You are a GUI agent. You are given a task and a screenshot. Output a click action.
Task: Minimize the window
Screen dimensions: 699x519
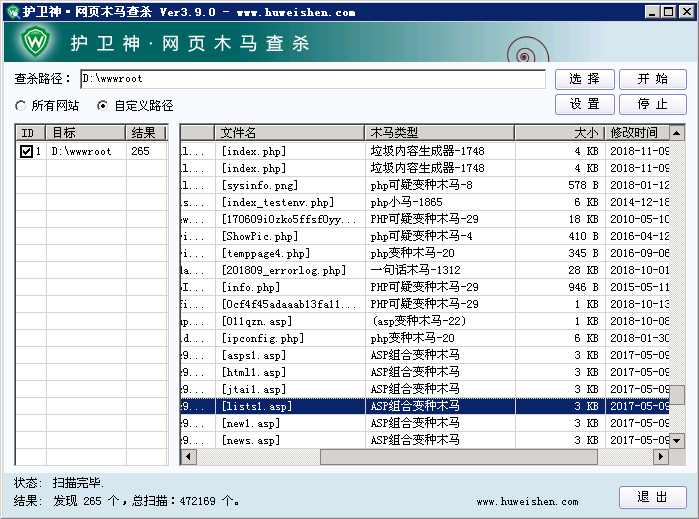(x=653, y=12)
